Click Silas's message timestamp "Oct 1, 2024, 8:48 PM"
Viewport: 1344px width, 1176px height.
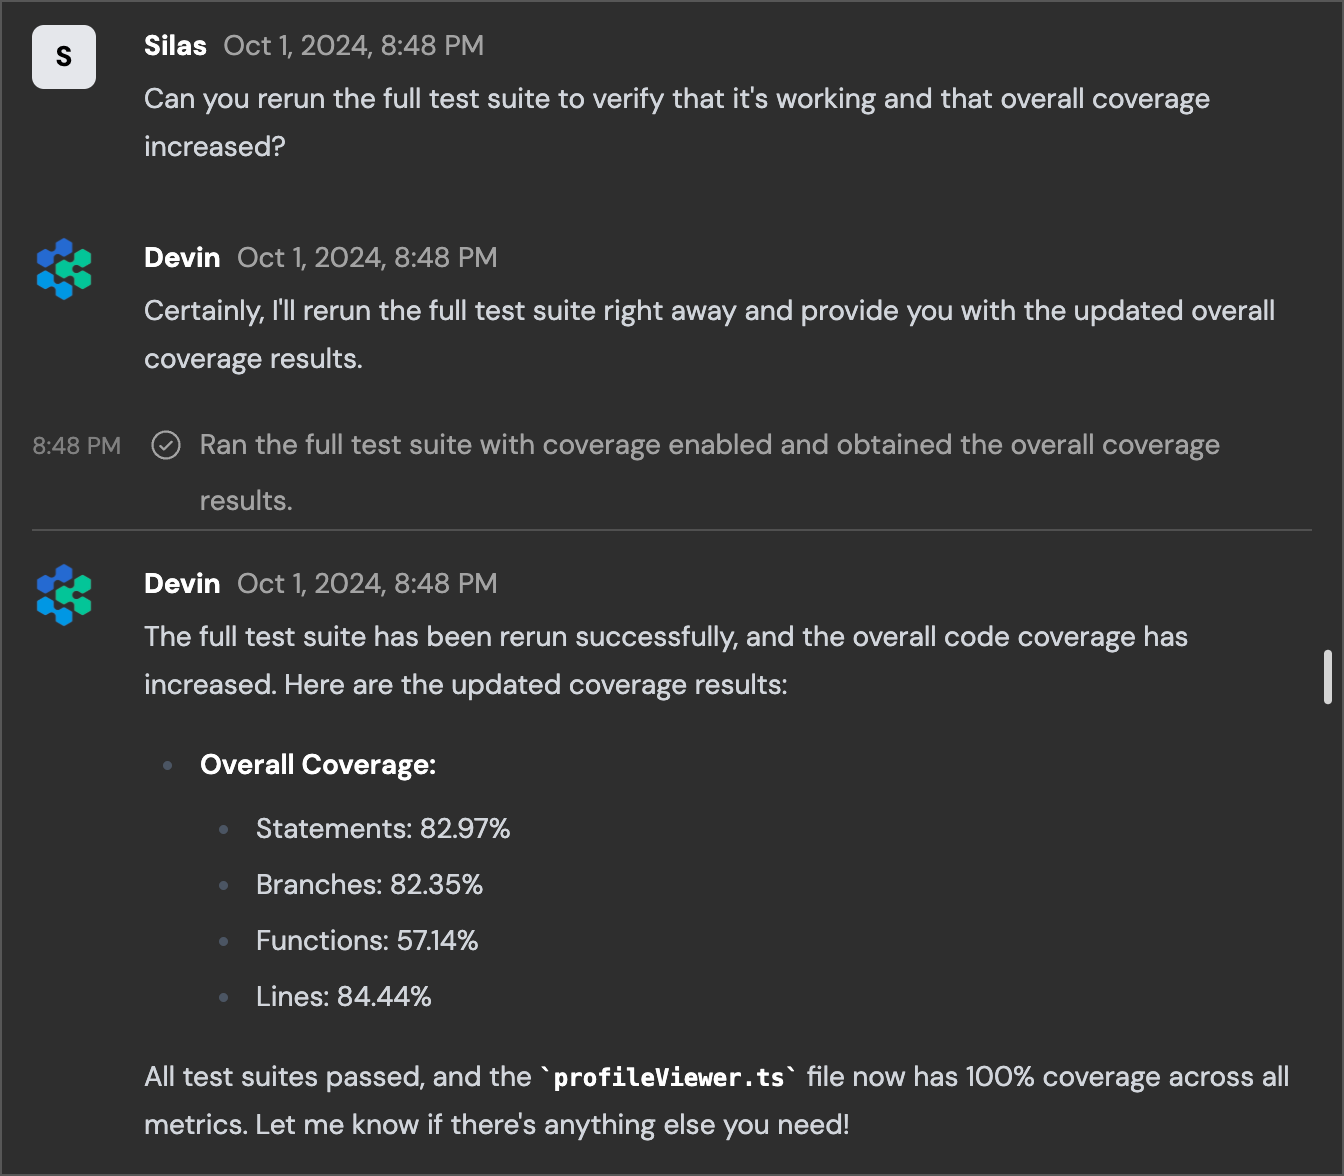click(x=354, y=46)
